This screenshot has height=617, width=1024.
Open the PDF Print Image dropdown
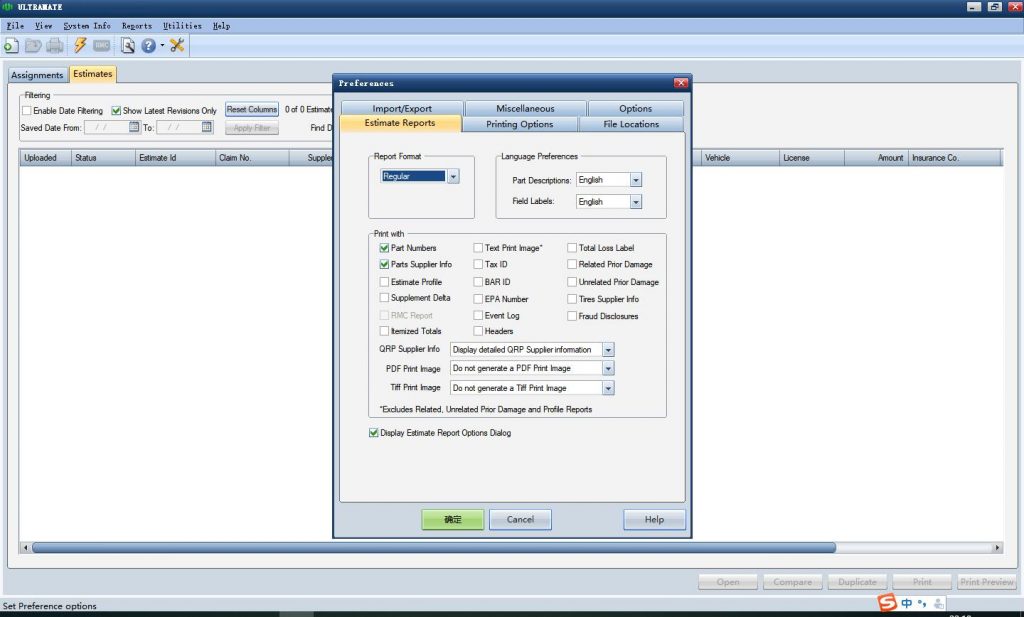(607, 369)
